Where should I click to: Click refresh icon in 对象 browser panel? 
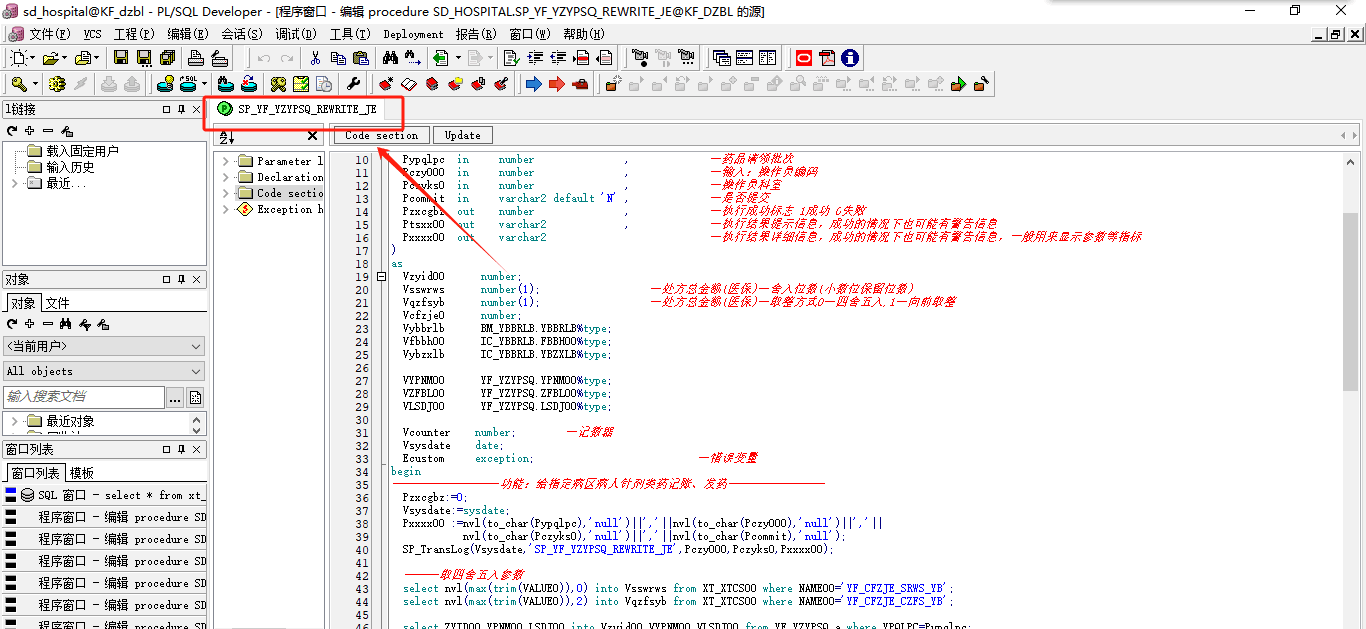[12, 324]
